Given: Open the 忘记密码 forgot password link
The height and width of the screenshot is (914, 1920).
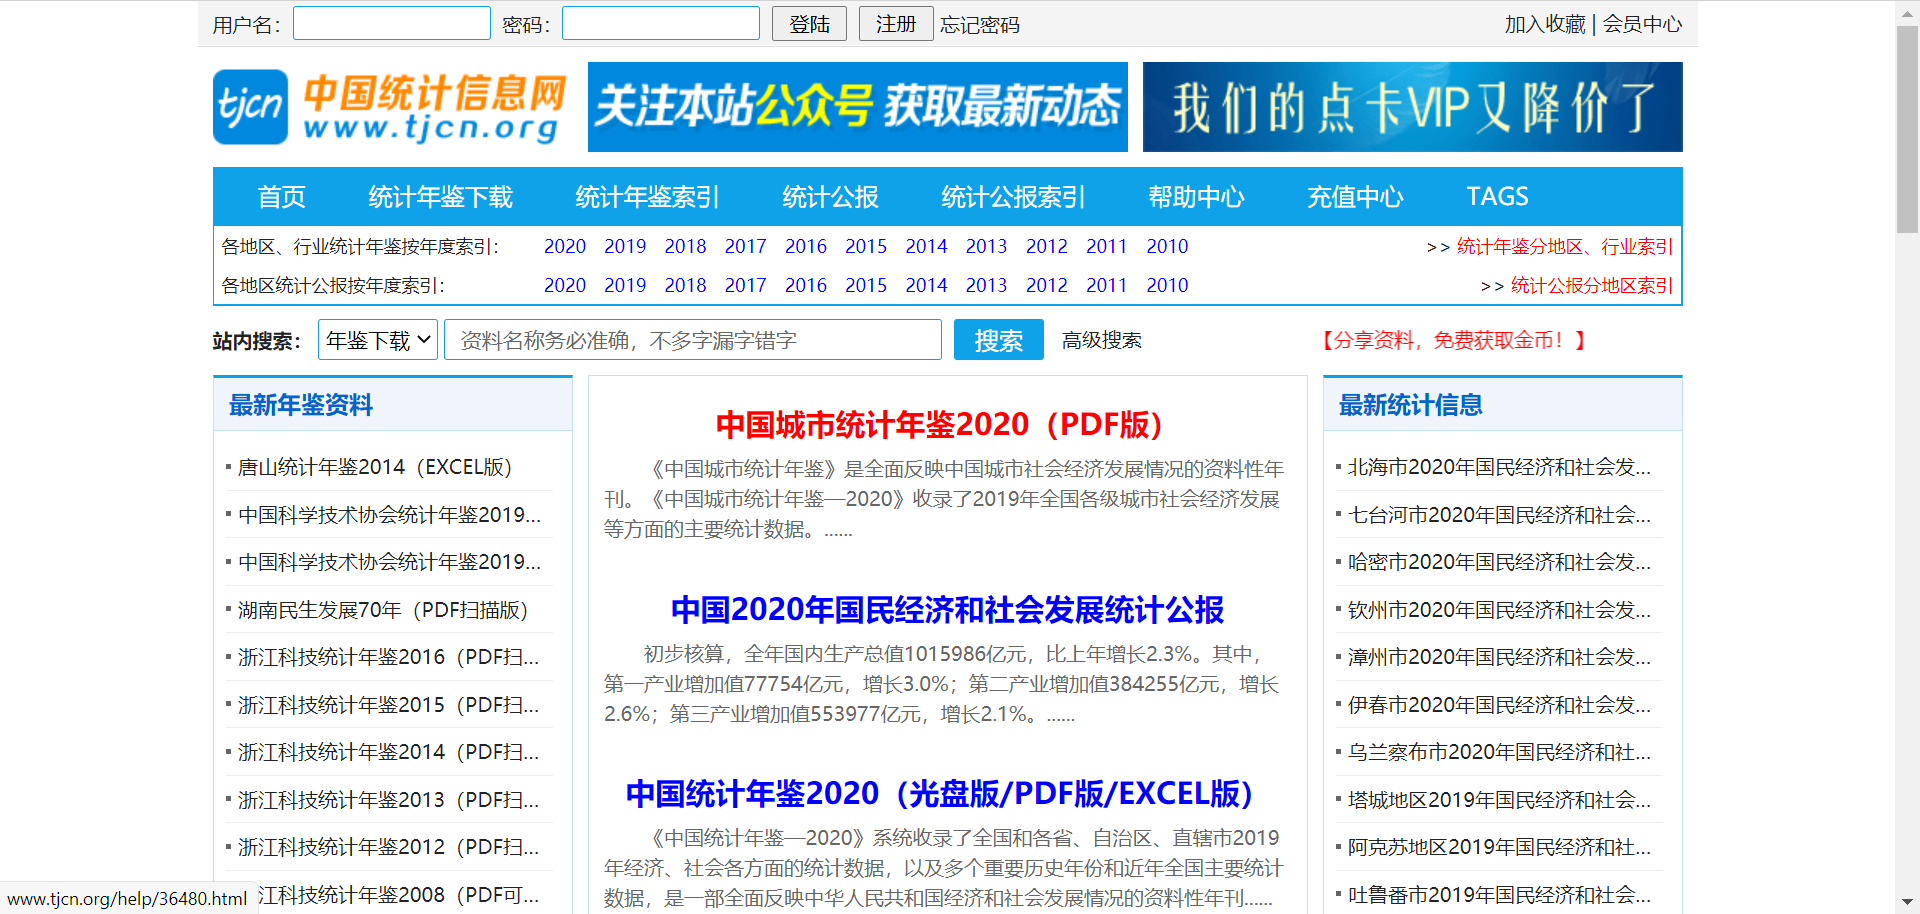Looking at the screenshot, I should (980, 24).
